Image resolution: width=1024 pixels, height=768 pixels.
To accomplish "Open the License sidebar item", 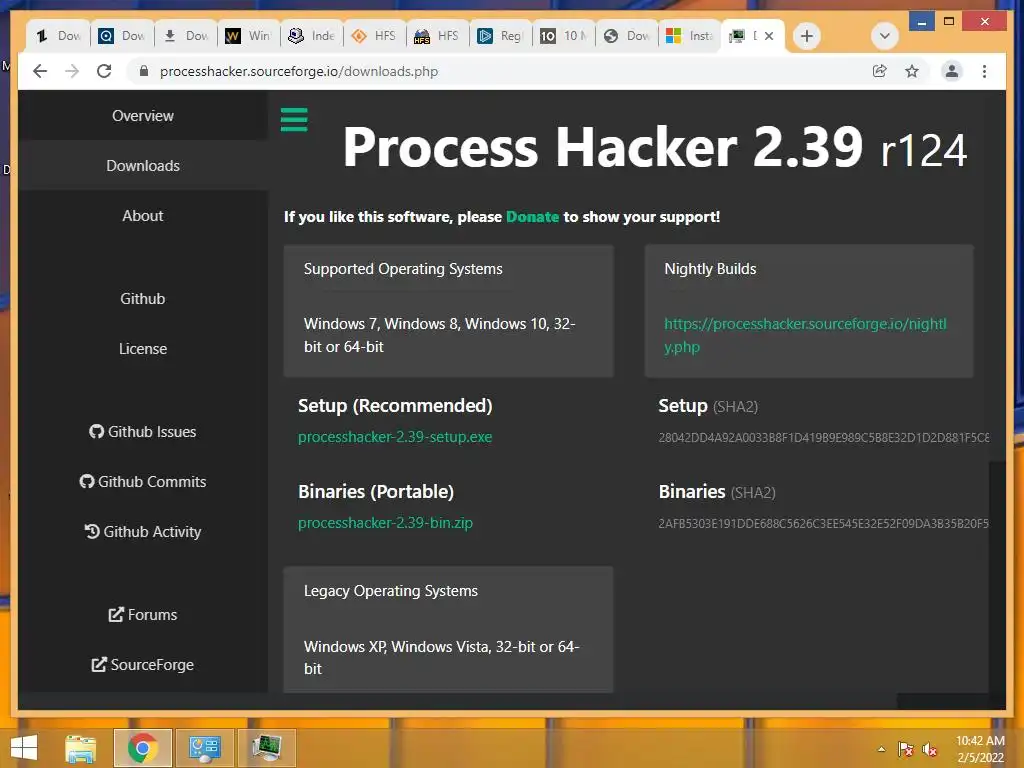I will point(143,349).
